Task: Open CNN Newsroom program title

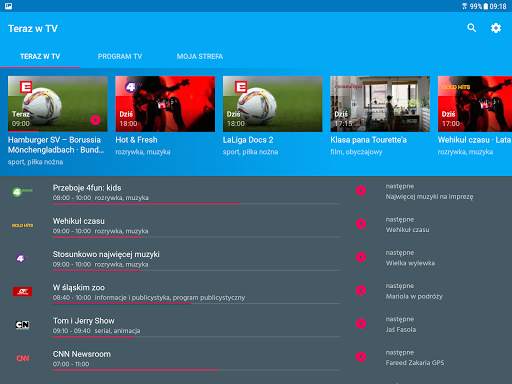Action: pos(82,354)
